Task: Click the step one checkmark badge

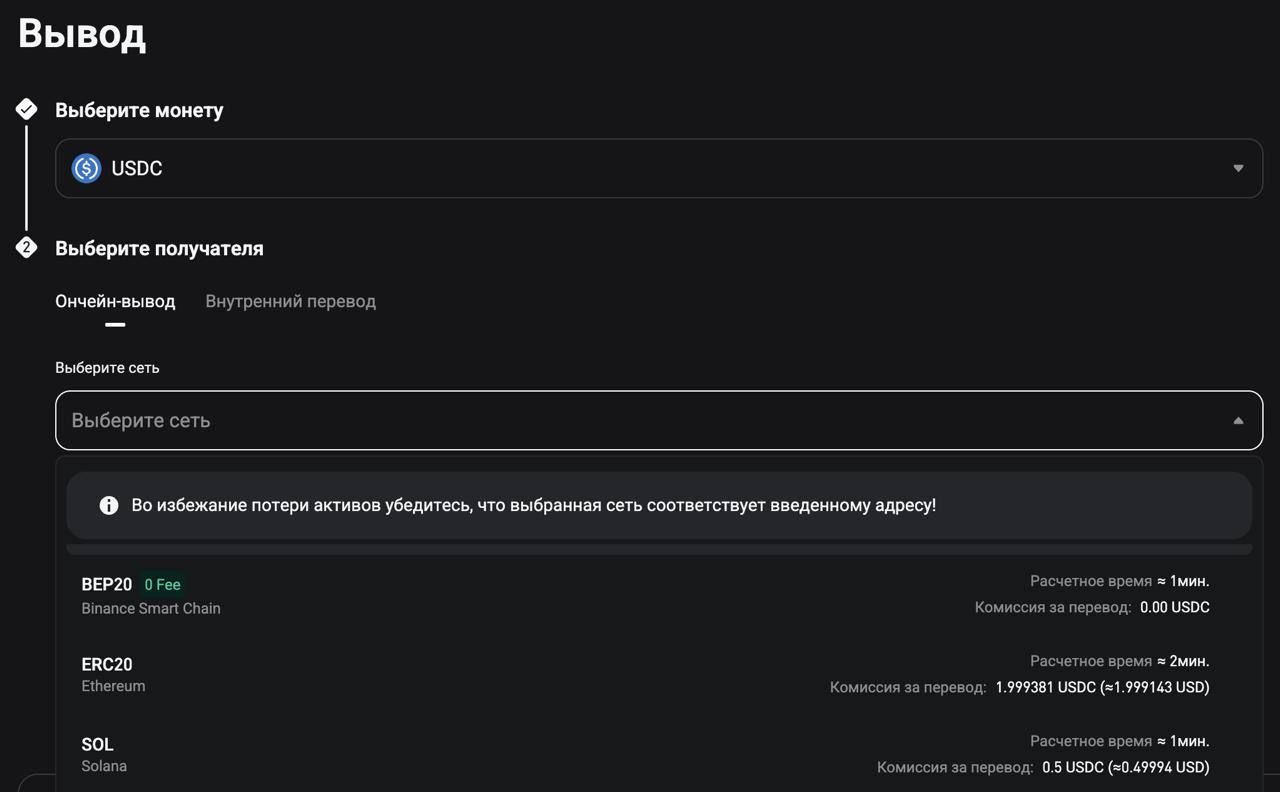Action: click(x=27, y=109)
